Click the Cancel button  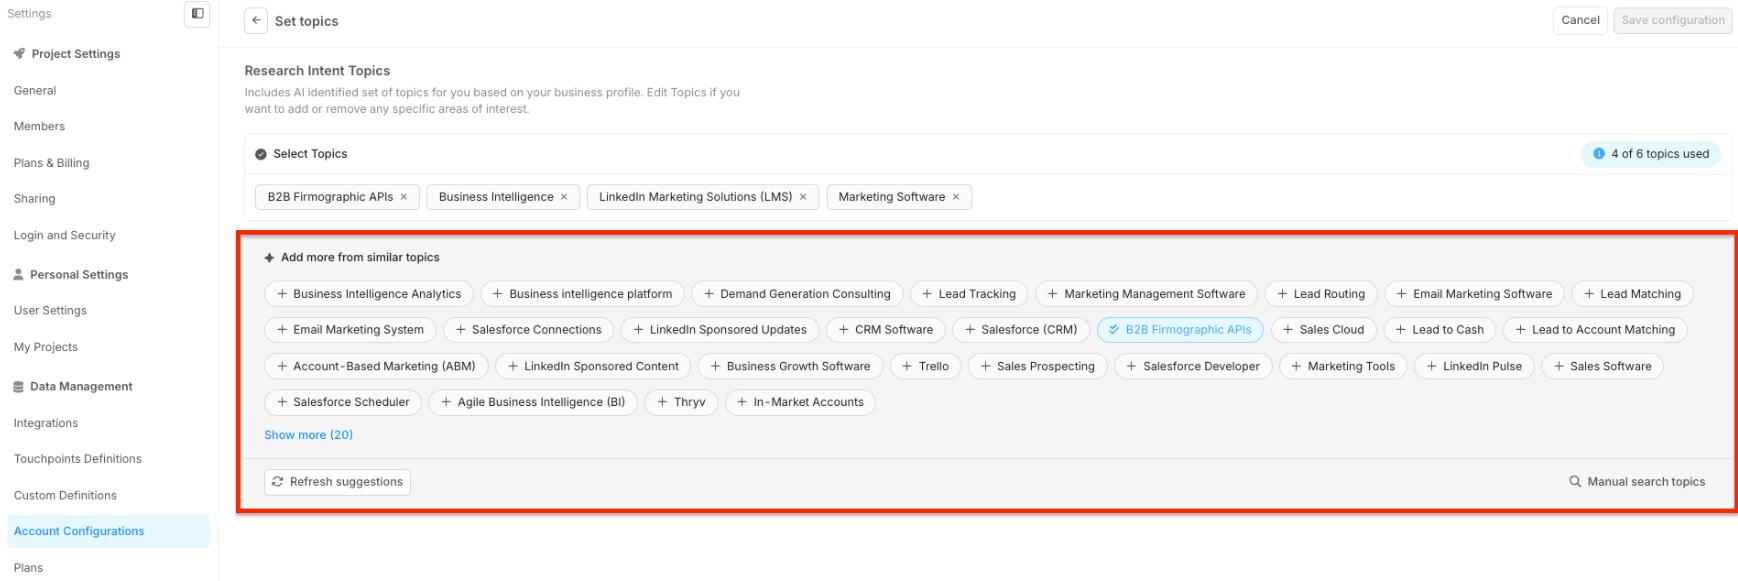[x=1580, y=20]
